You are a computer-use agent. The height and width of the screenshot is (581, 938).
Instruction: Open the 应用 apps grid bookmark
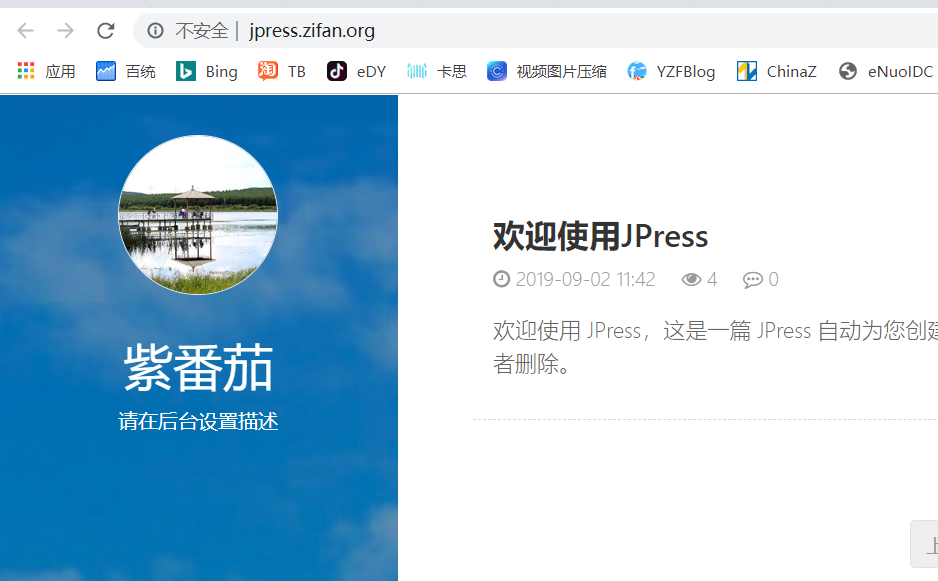(46, 71)
